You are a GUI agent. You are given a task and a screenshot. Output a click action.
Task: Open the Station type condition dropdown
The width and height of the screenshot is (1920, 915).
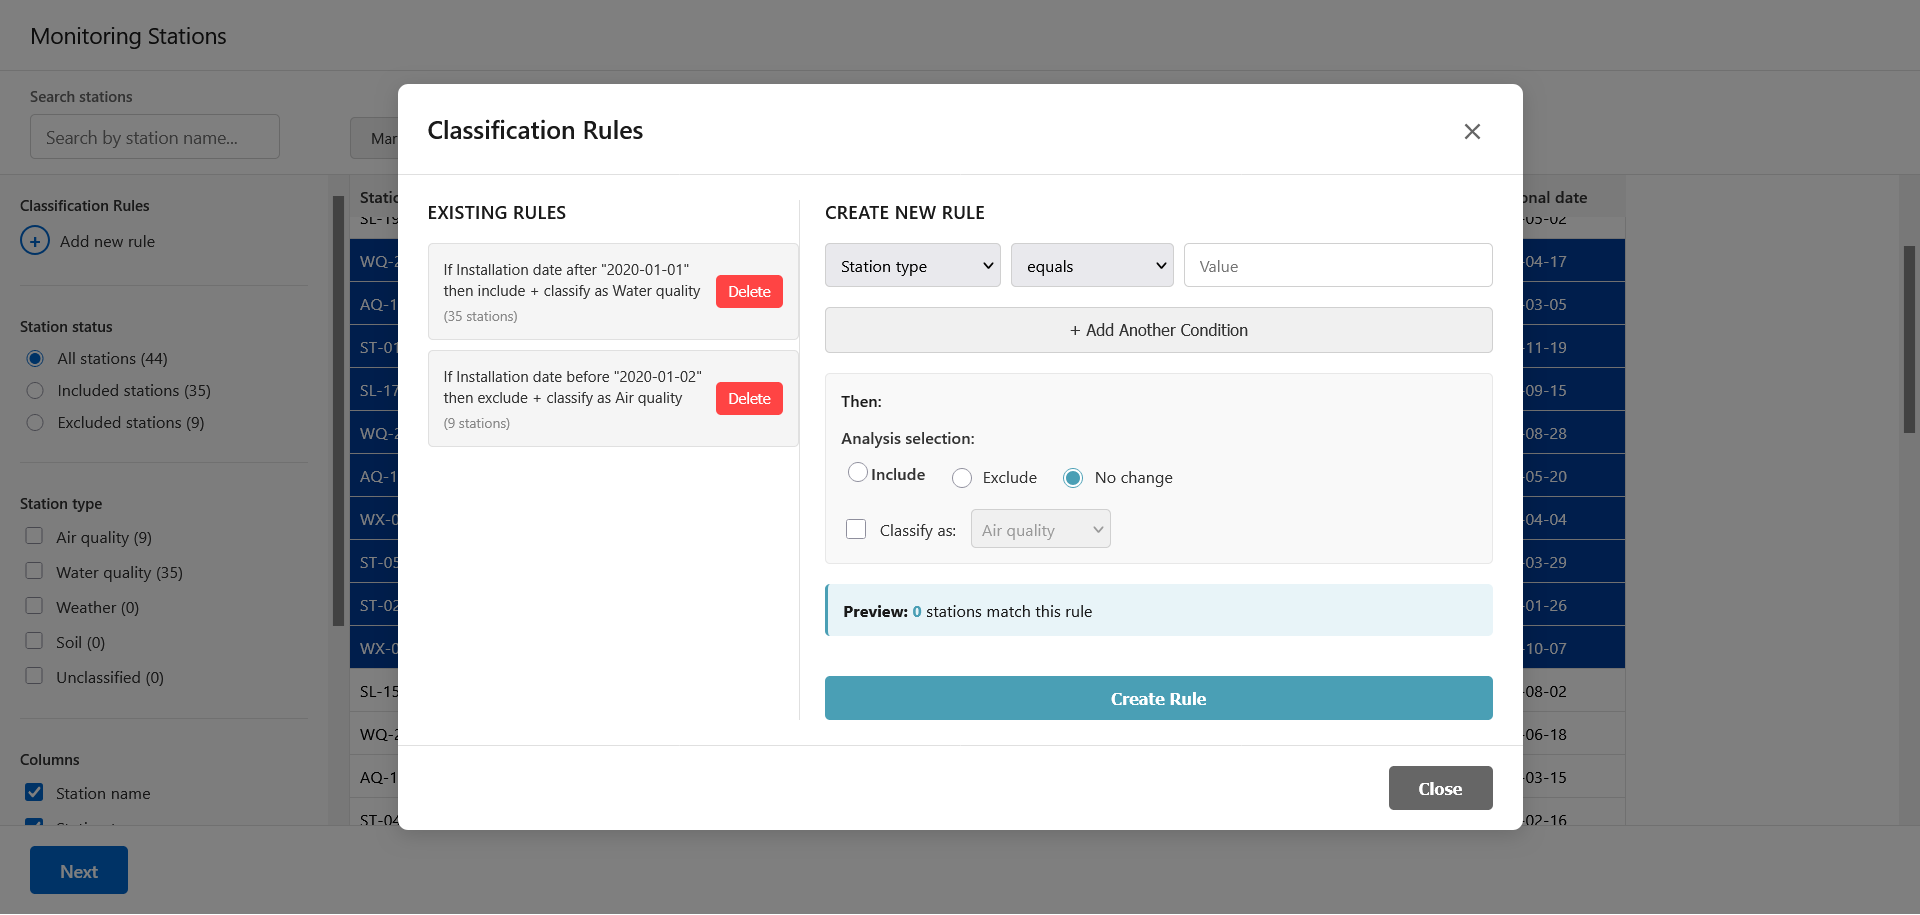pos(912,266)
